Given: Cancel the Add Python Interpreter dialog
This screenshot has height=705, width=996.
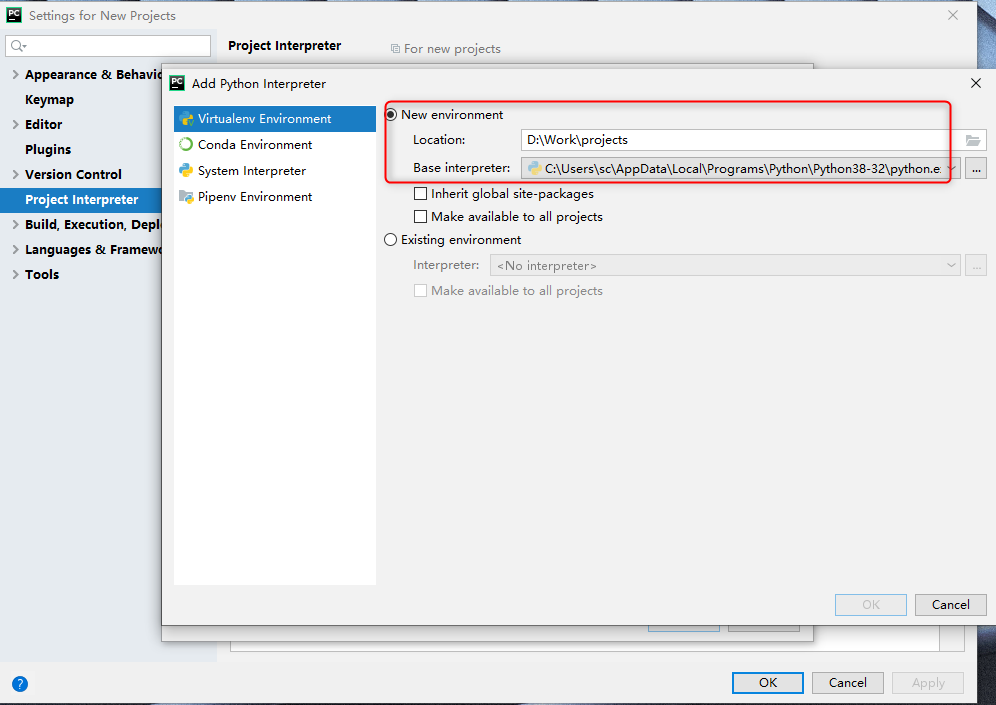Looking at the screenshot, I should pos(950,605).
